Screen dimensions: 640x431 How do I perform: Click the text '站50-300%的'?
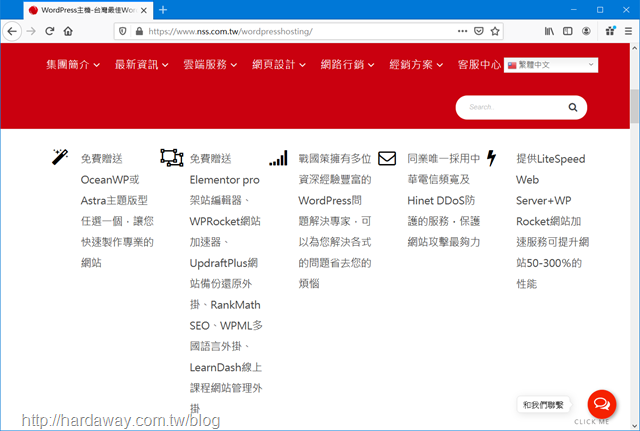(x=549, y=263)
